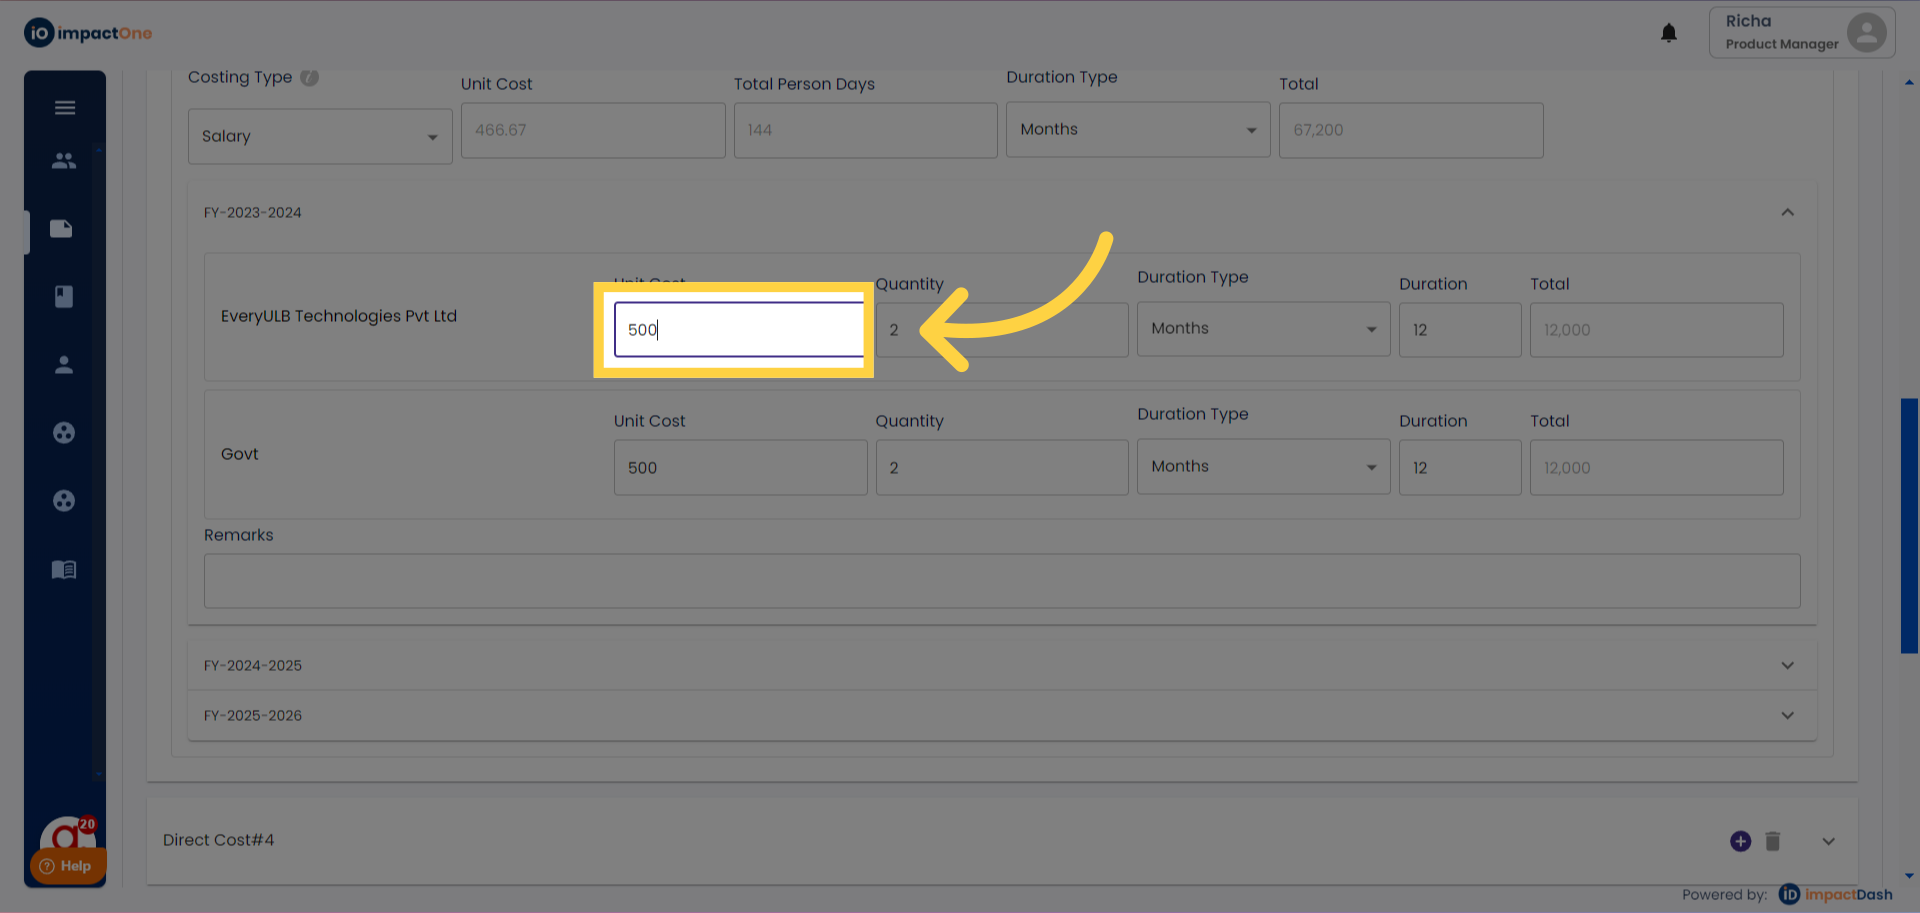Open the hamburger menu in sidebar
The image size is (1920, 913).
point(65,108)
